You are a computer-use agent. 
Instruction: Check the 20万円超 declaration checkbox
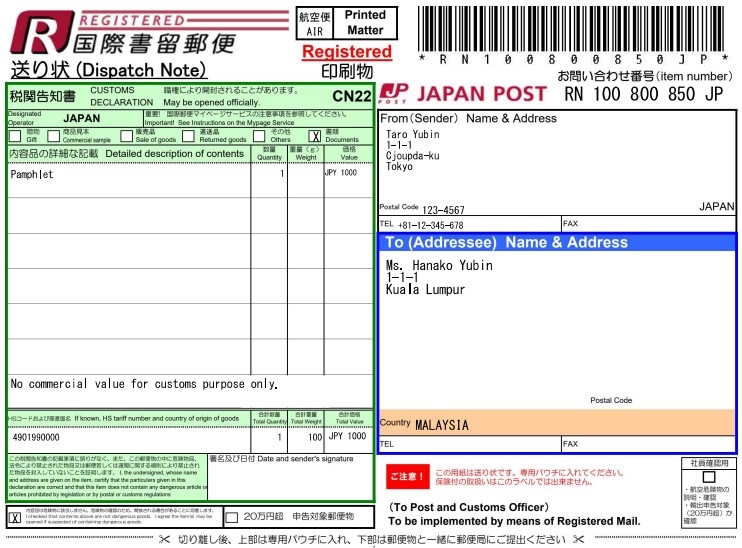[x=232, y=517]
